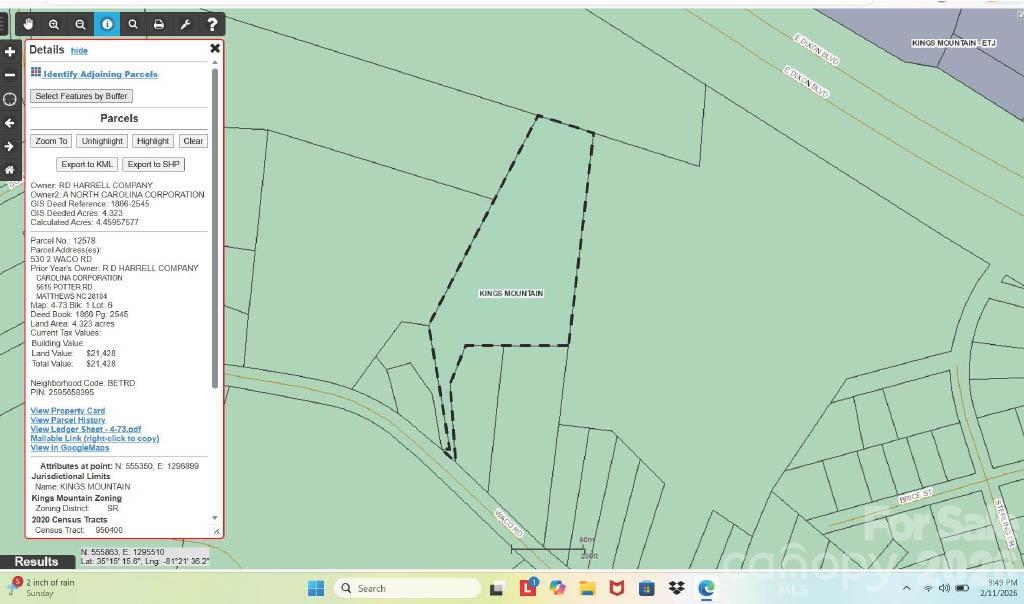This screenshot has width=1024, height=604.
Task: Open the Help question mark
Action: pyautogui.click(x=211, y=24)
